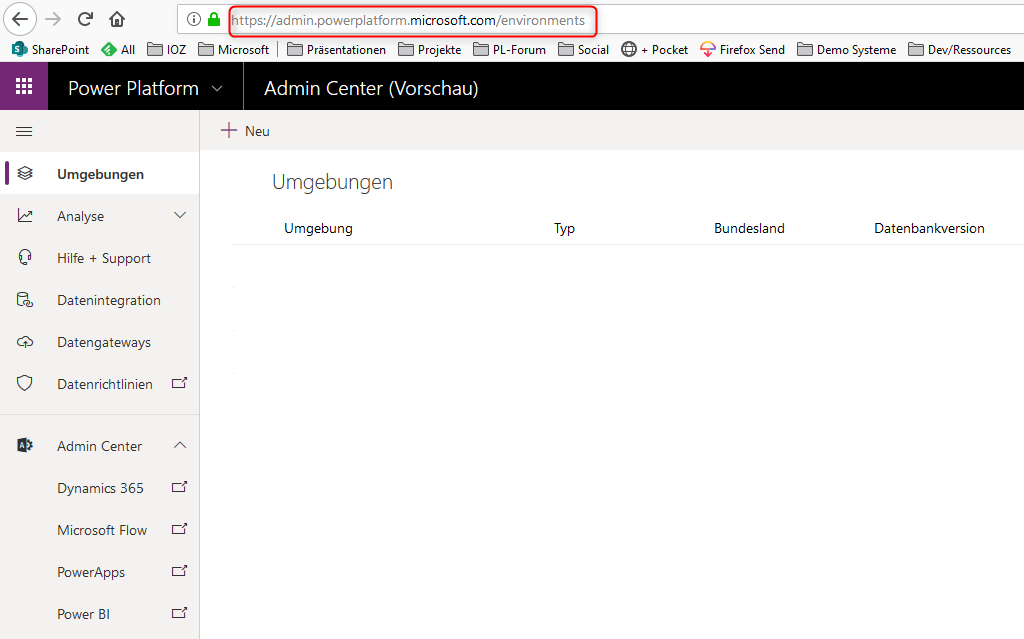Click the browser forward arrow button
The width and height of the screenshot is (1024, 639).
pyautogui.click(x=53, y=20)
